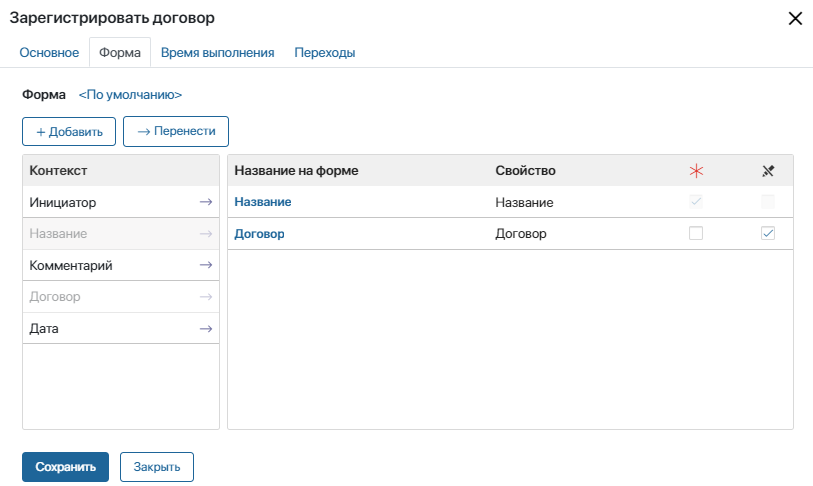Click the Договор cell in the Свойство column

pyautogui.click(x=521, y=233)
